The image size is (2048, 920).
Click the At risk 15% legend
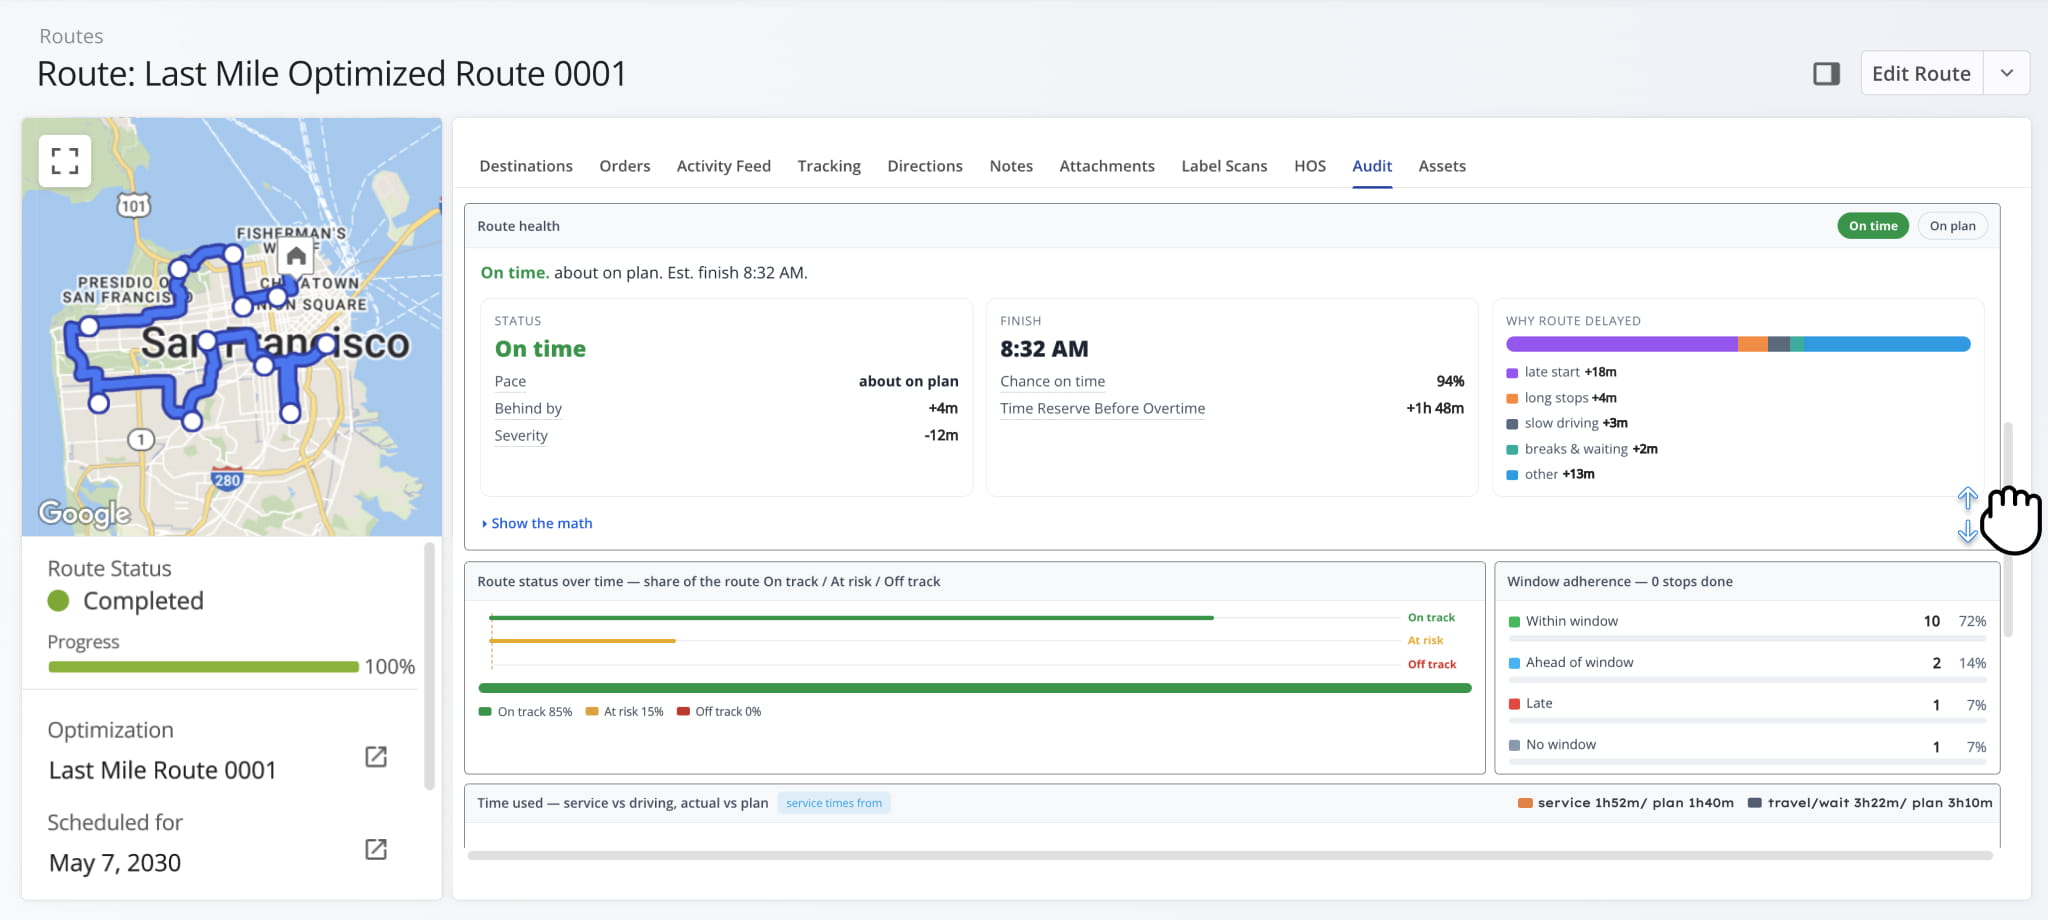(624, 712)
